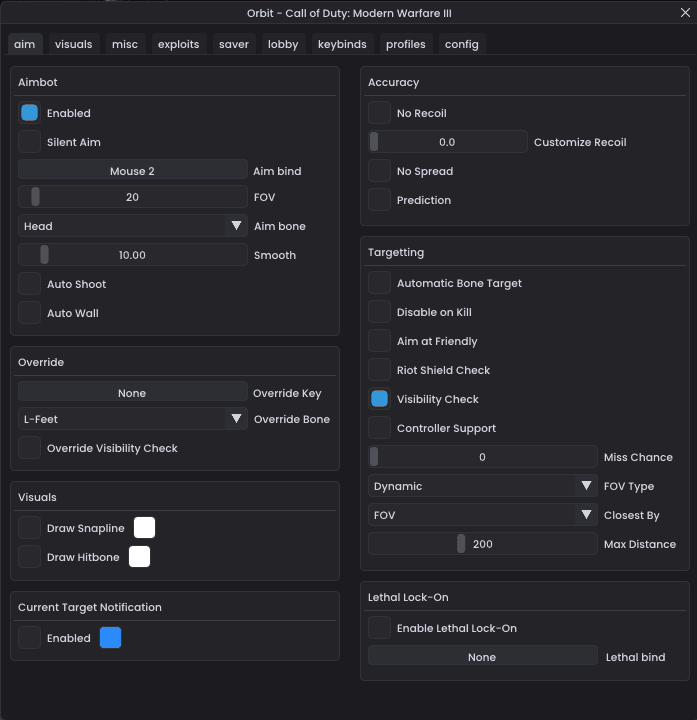Click the Max Distance slider
697x720 pixels.
point(483,544)
